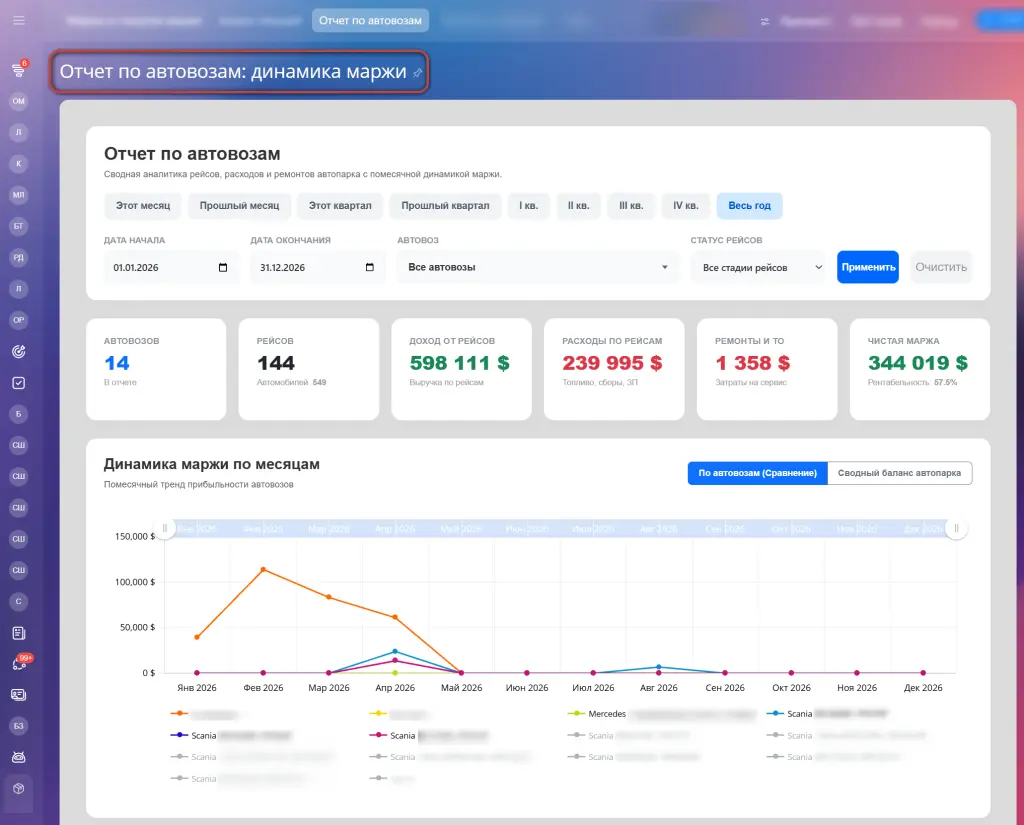Click the Дата окончания input 31.12.2026

coord(317,267)
